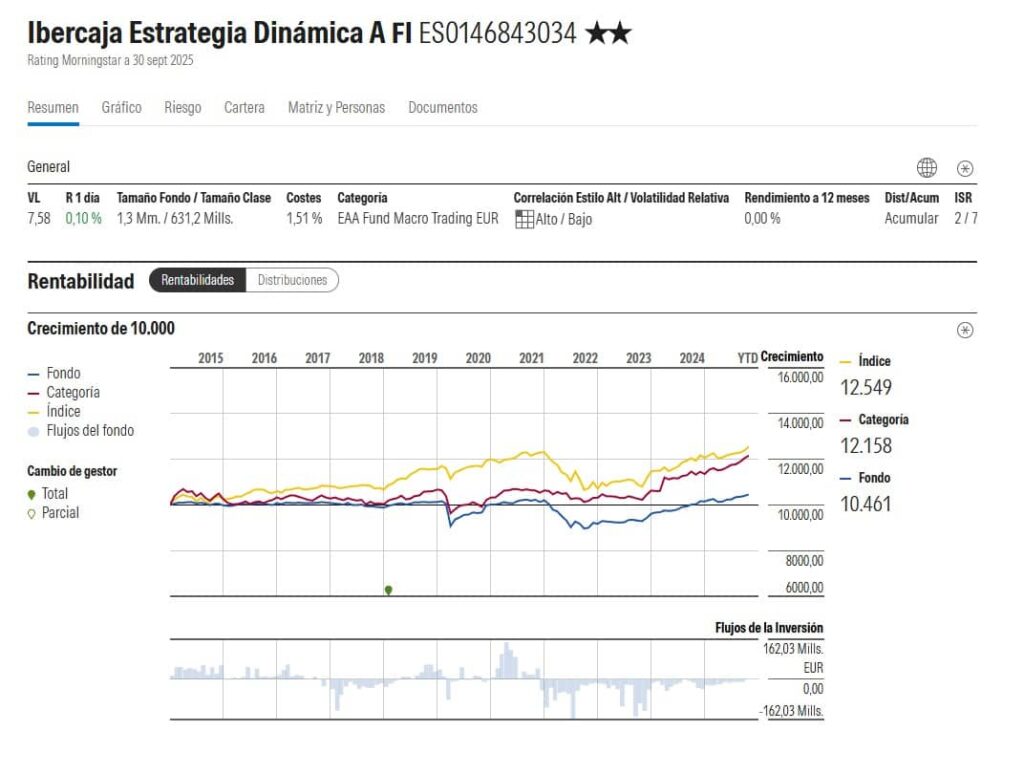Click the 162,03 Mills. flow axis label

pos(793,649)
